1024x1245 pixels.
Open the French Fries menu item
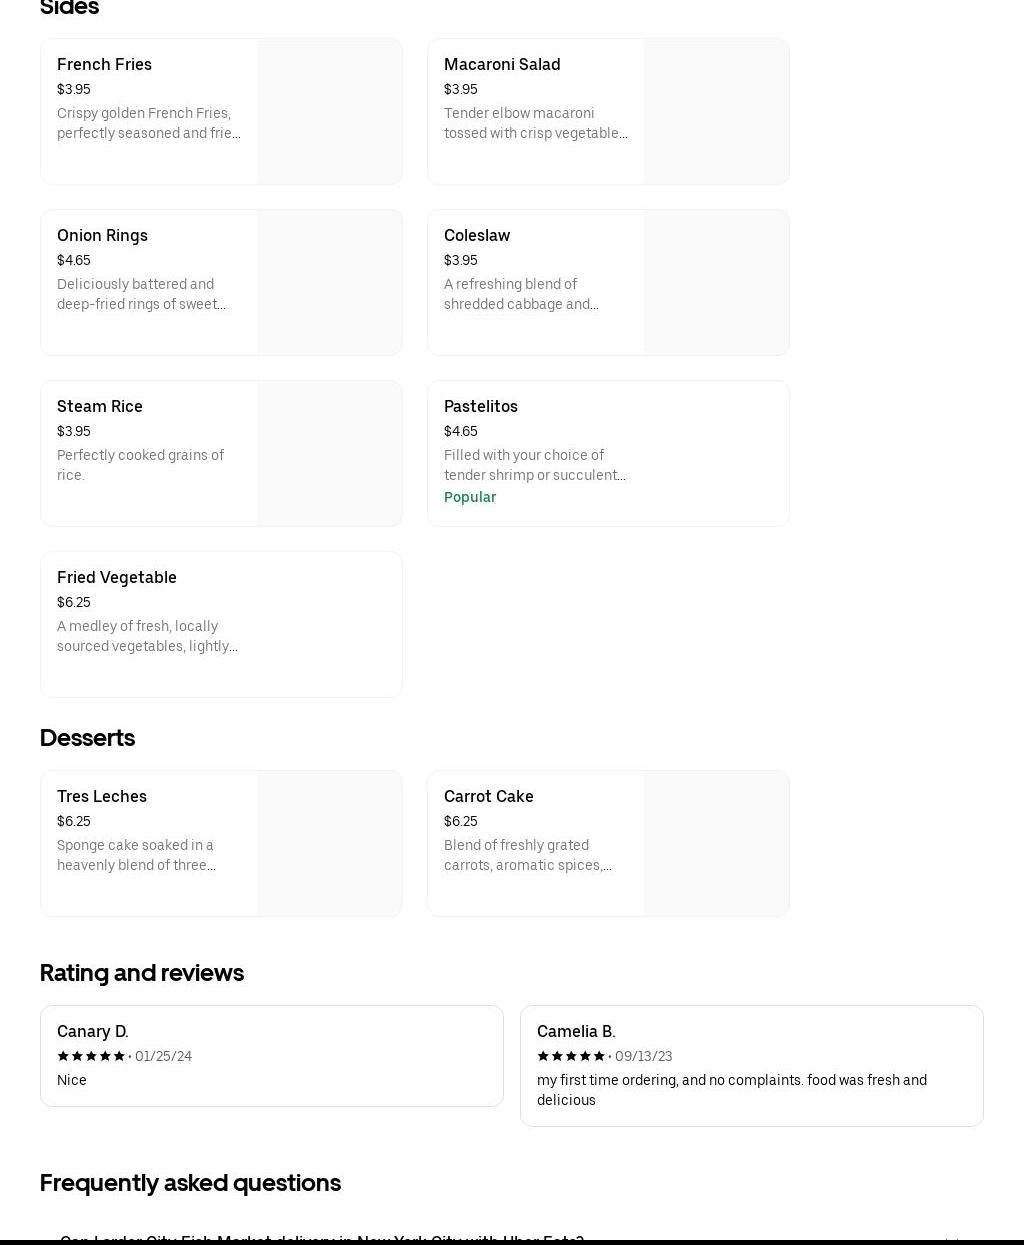click(x=105, y=64)
